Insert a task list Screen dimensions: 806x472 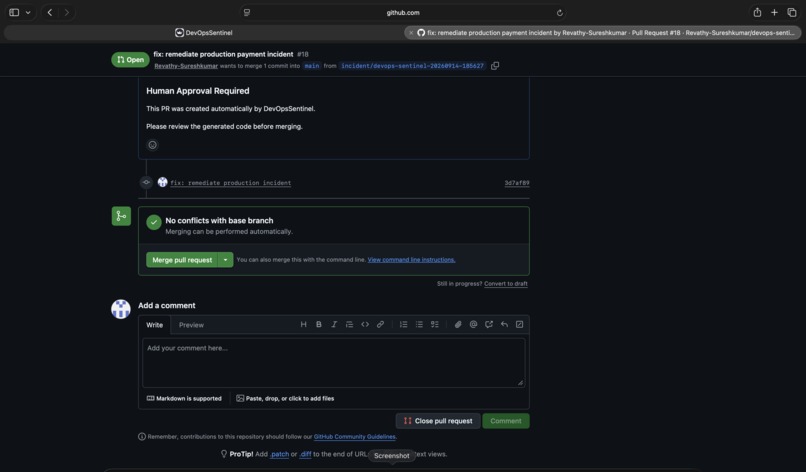point(435,324)
